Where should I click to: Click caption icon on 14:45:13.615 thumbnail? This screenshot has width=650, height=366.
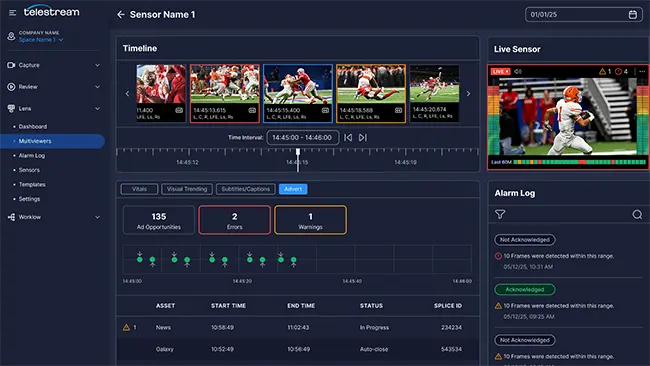pos(252,110)
